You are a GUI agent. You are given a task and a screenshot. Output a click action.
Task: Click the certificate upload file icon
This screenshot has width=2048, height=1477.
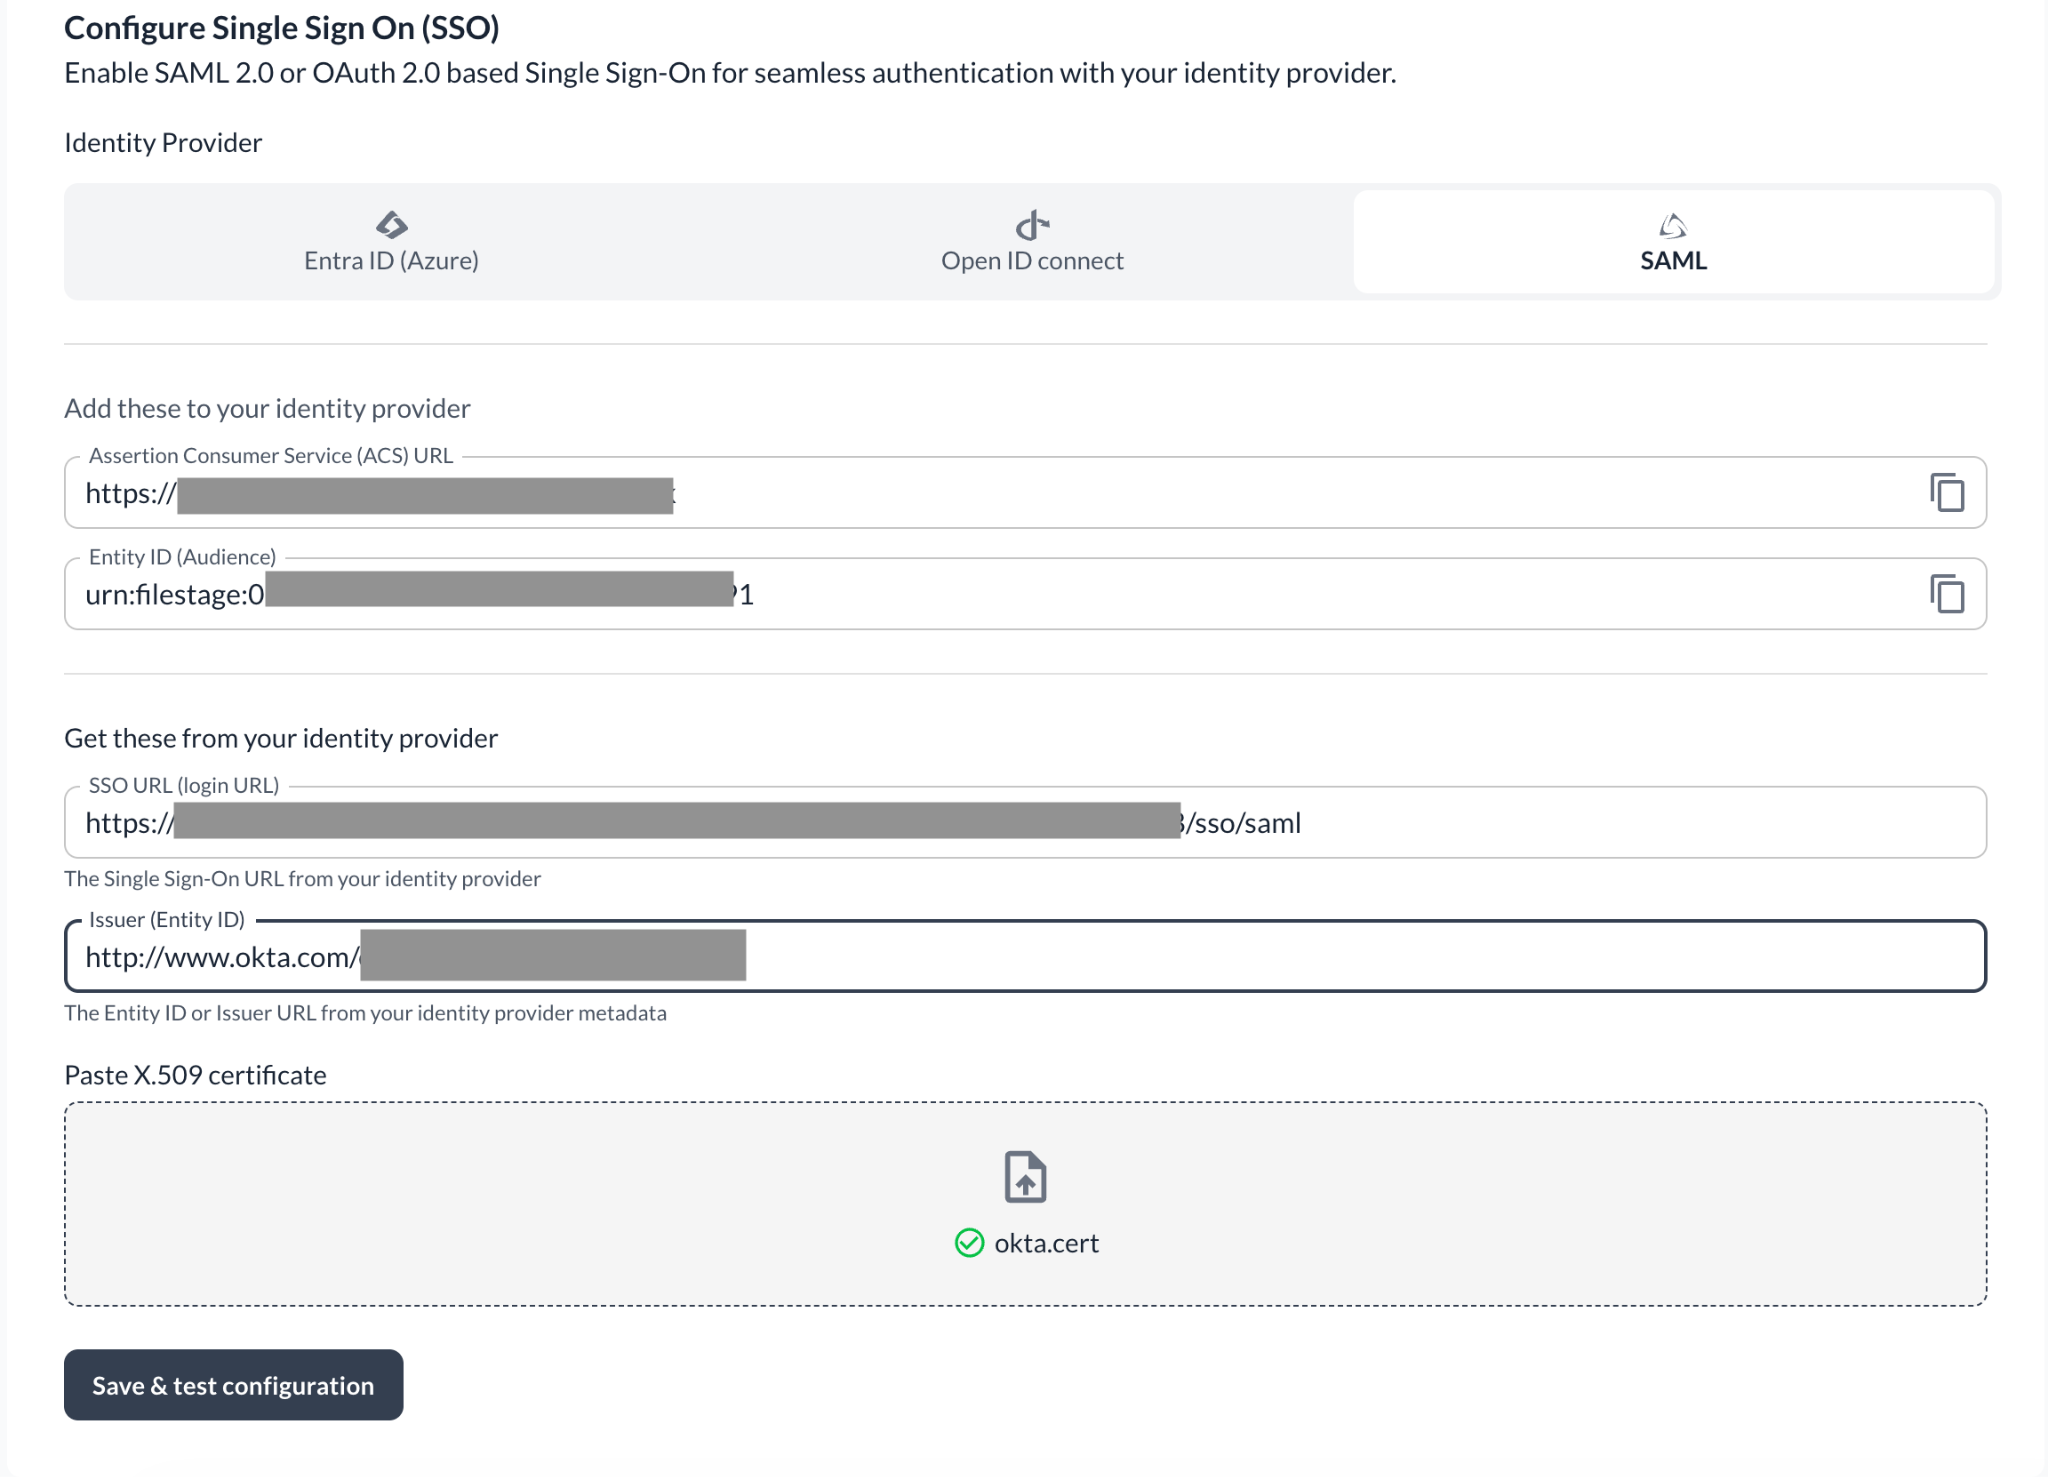pos(1025,1176)
